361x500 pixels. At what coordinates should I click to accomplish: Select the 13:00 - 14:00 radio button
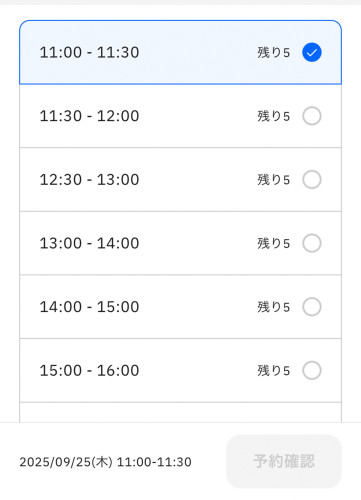coord(312,243)
